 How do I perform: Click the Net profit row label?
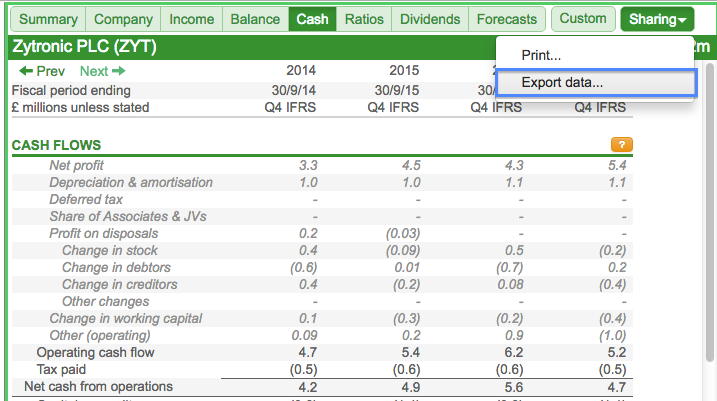[76, 166]
